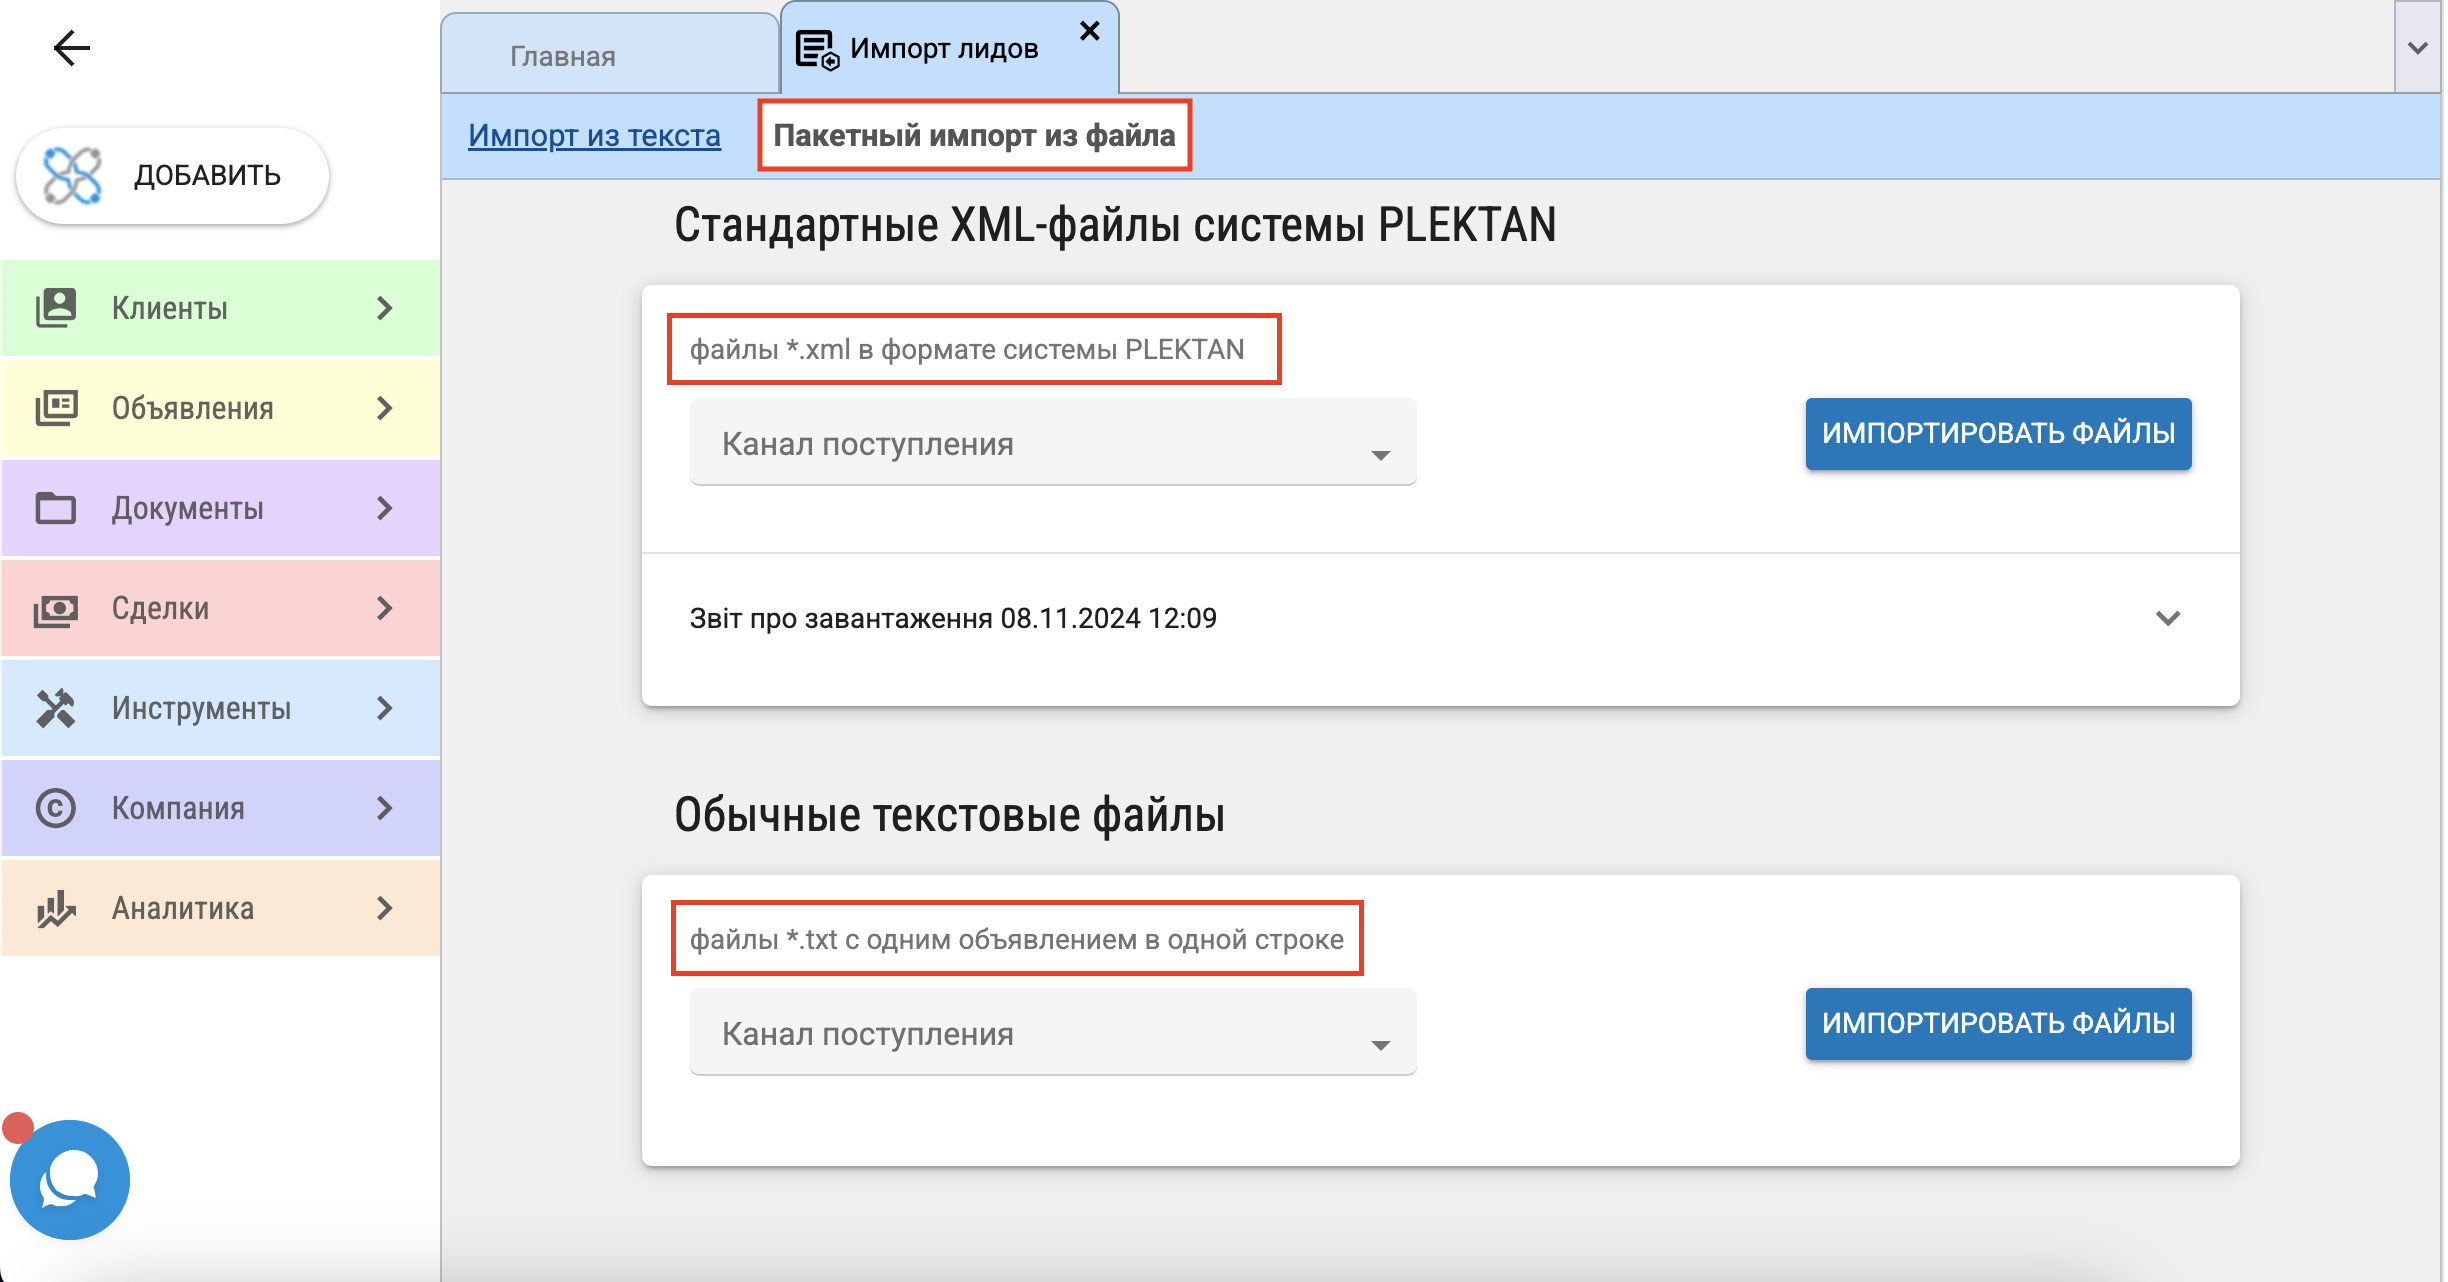Click the Аналитика chart icon
Image resolution: width=2448 pixels, height=1282 pixels.
click(56, 908)
